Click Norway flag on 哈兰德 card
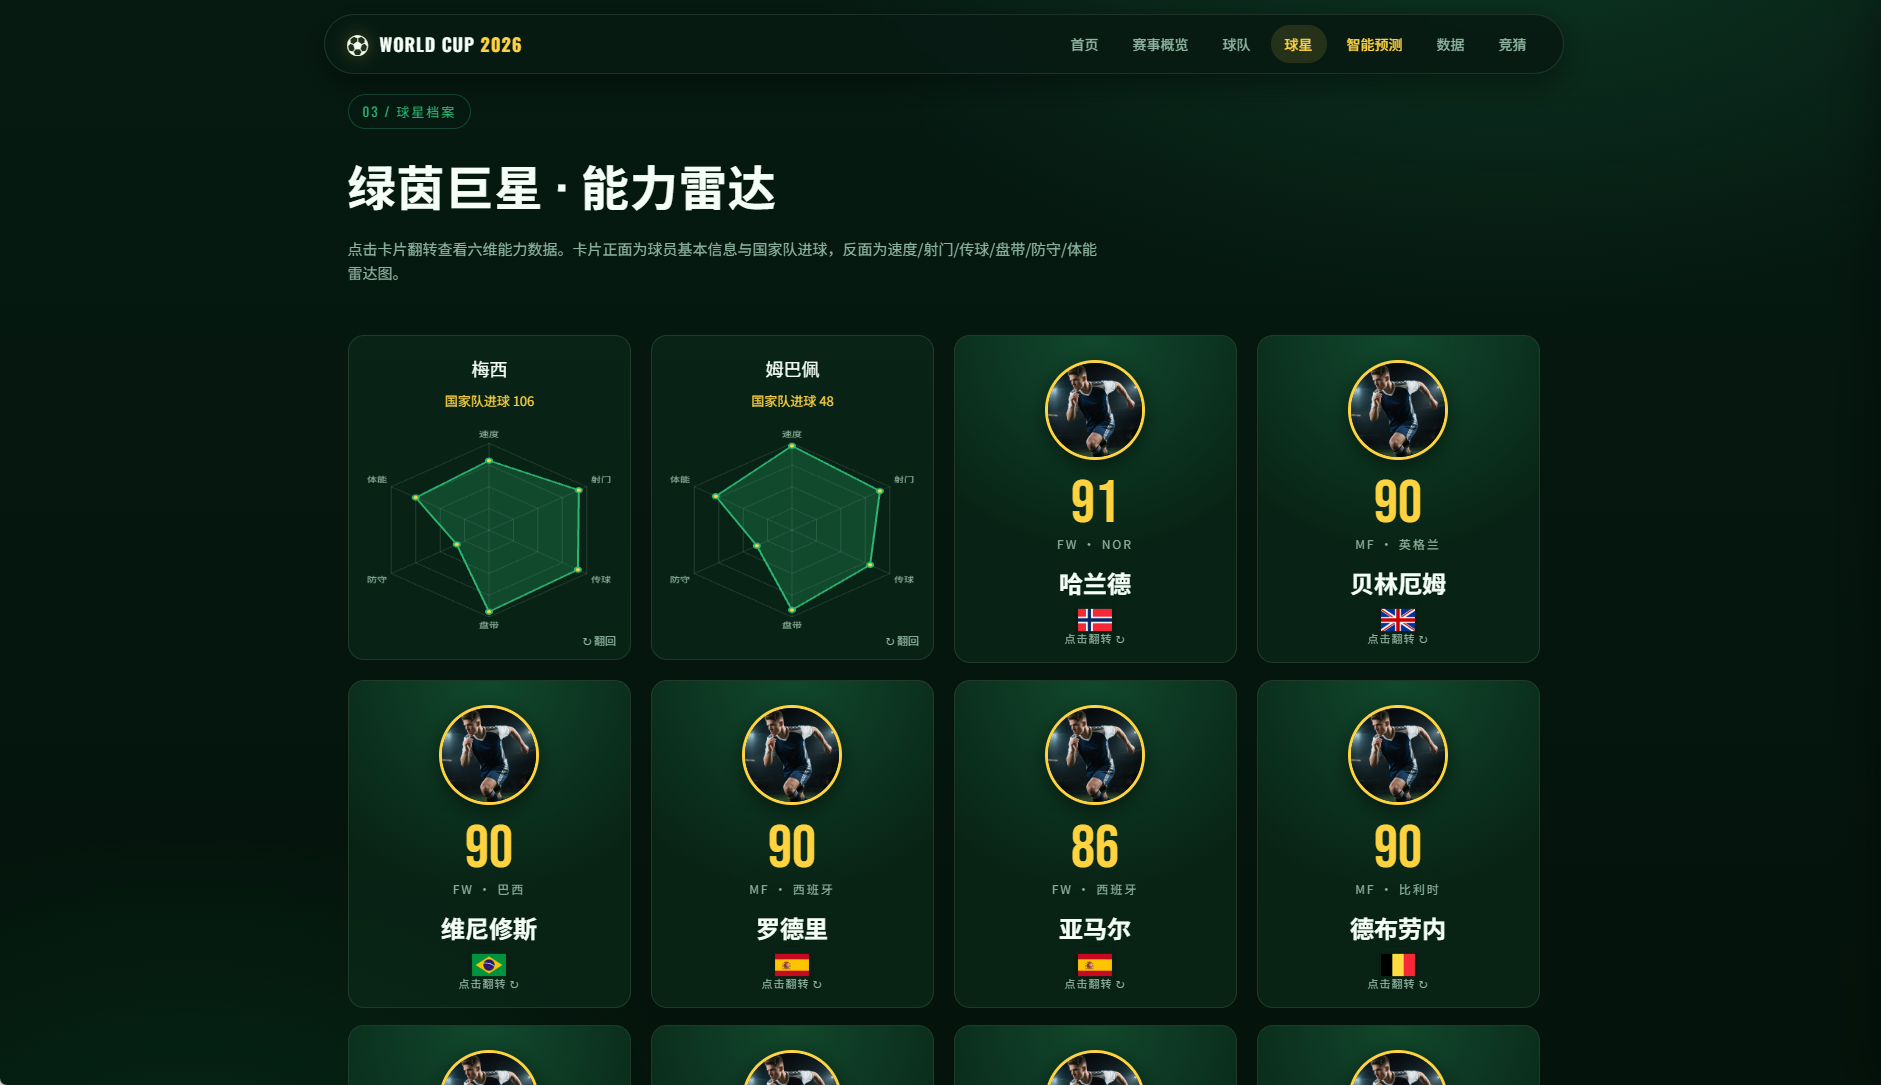 [1095, 620]
